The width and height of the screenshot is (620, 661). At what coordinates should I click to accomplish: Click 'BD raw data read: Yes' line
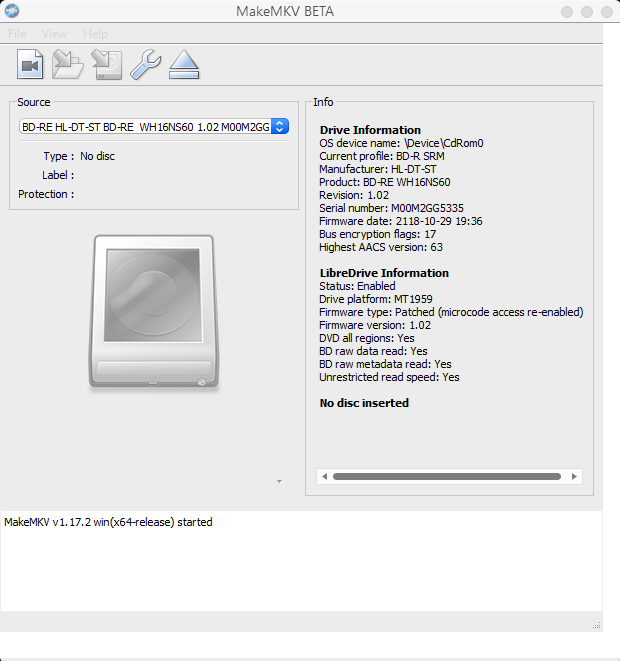[373, 351]
